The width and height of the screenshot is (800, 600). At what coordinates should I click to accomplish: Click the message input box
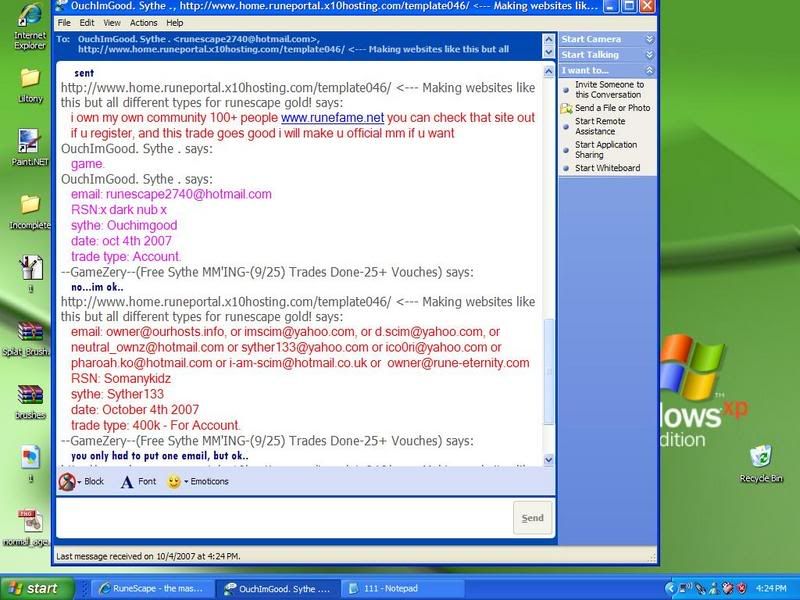tap(284, 518)
